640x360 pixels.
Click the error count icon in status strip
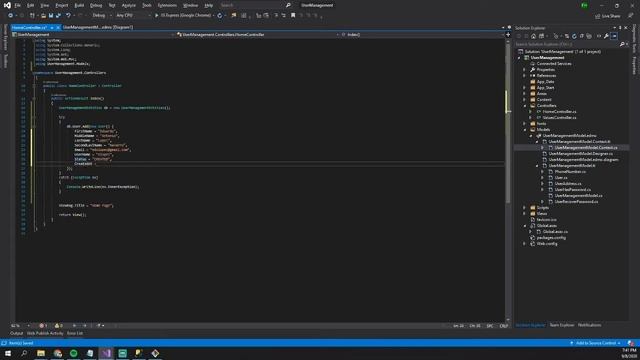tap(41, 326)
